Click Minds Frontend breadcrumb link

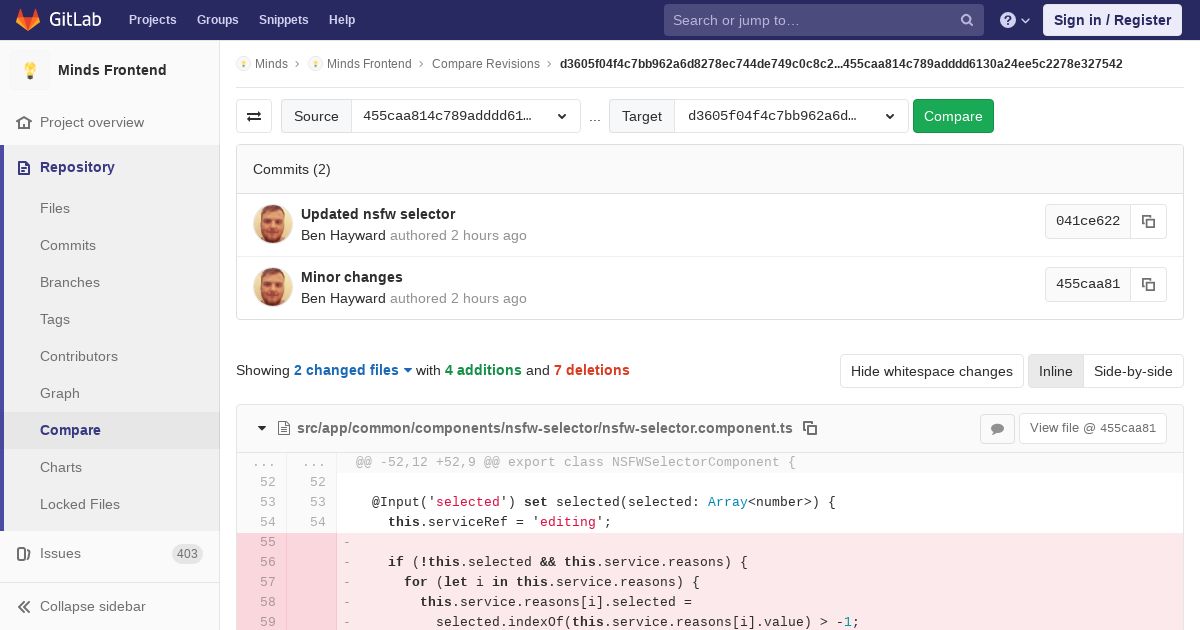pyautogui.click(x=369, y=63)
